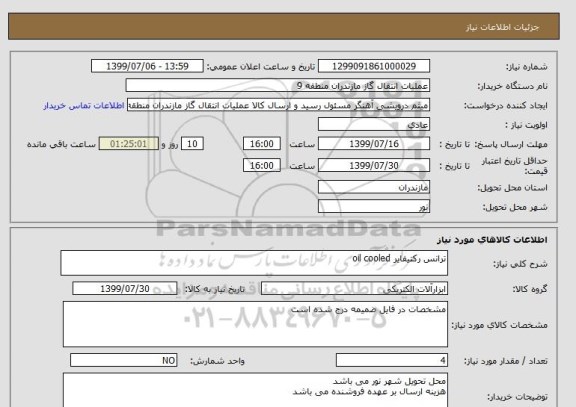Click the label اولویت نیاز
The image size is (576, 407).
526,125
